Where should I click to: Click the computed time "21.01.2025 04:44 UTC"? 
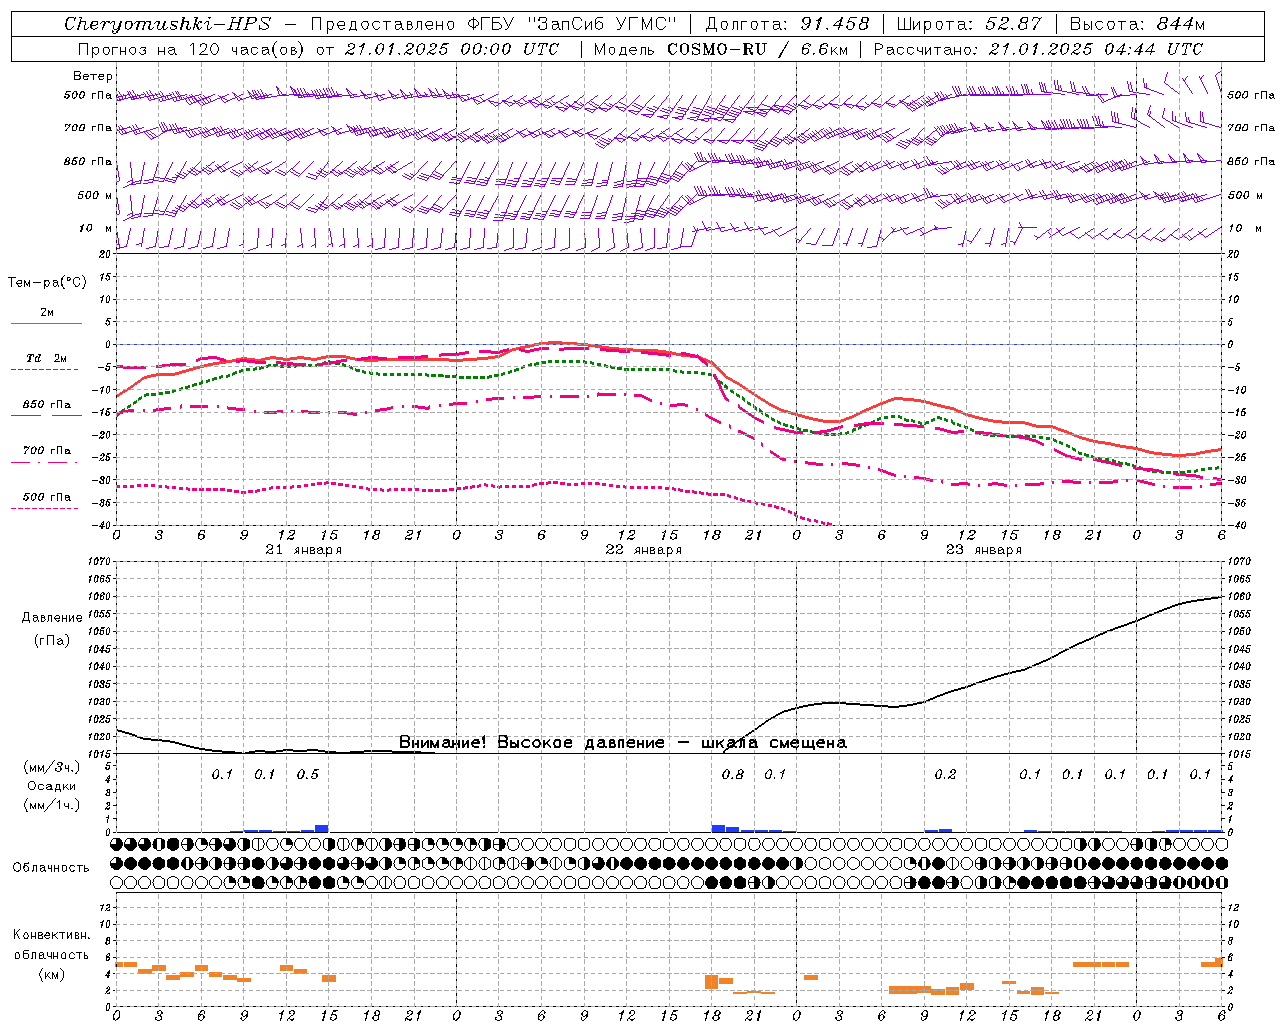pos(1095,49)
